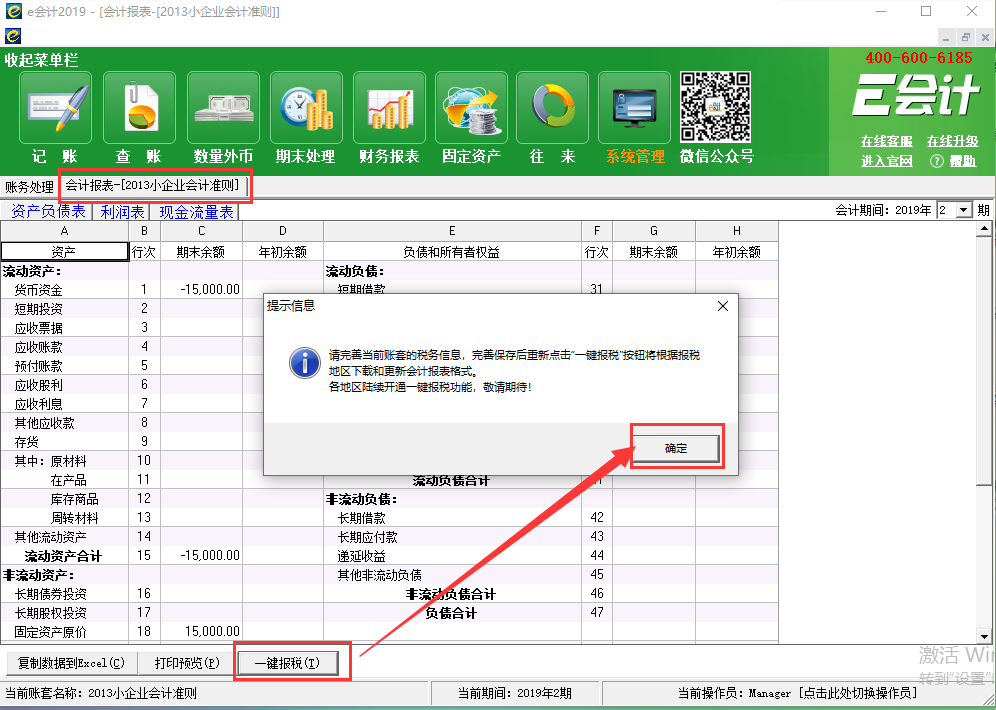996x710 pixels.
Task: Click the 微信公众号 QR code
Action: pyautogui.click(x=715, y=107)
